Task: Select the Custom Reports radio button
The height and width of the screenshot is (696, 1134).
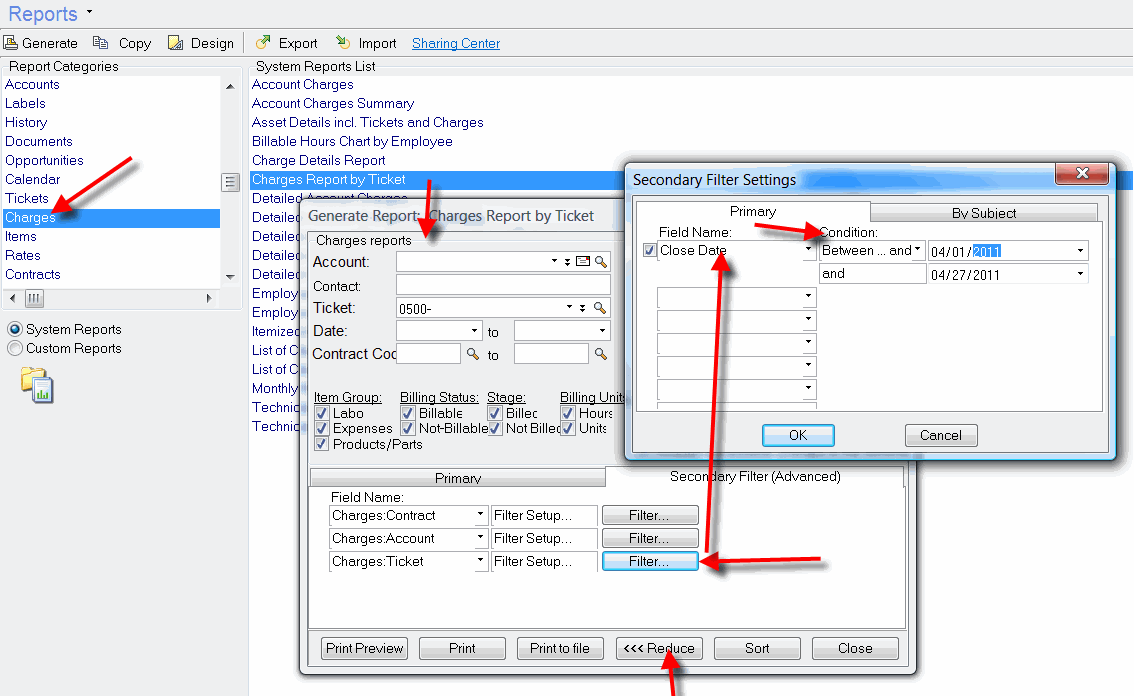Action: [15, 348]
